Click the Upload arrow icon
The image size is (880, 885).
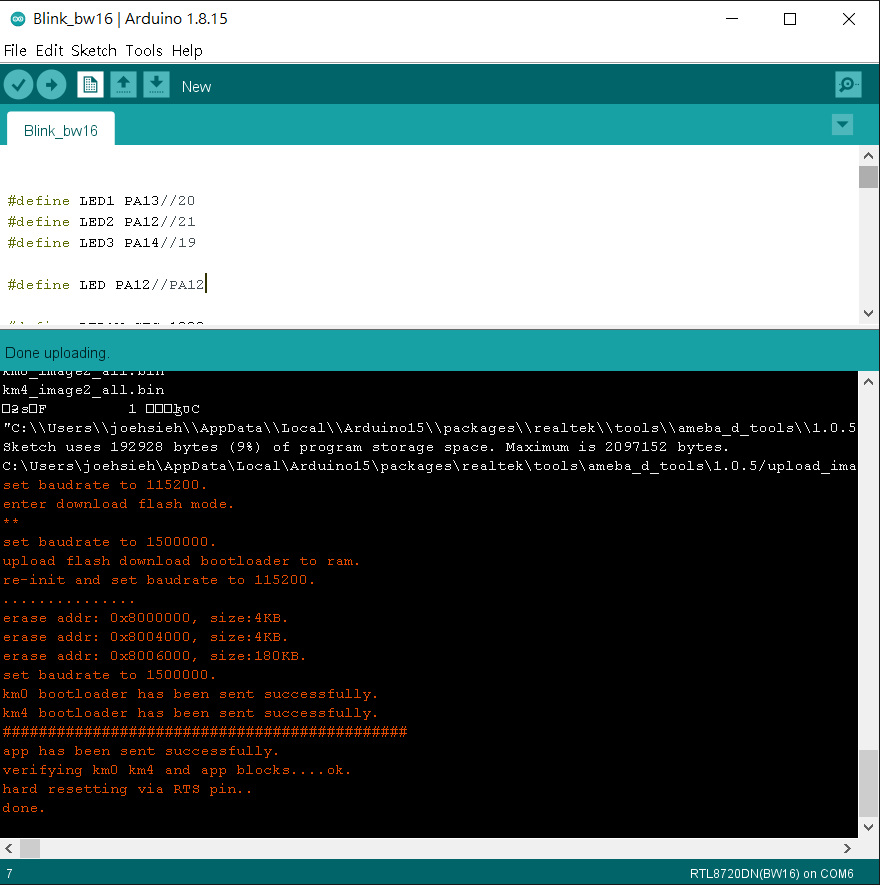point(51,85)
